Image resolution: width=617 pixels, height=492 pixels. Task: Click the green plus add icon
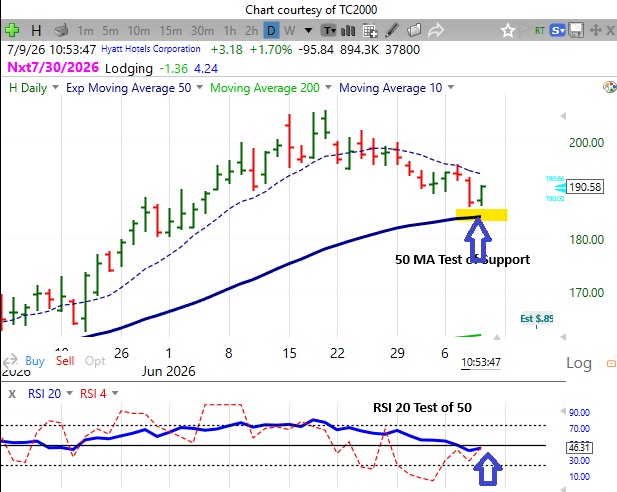pos(12,30)
